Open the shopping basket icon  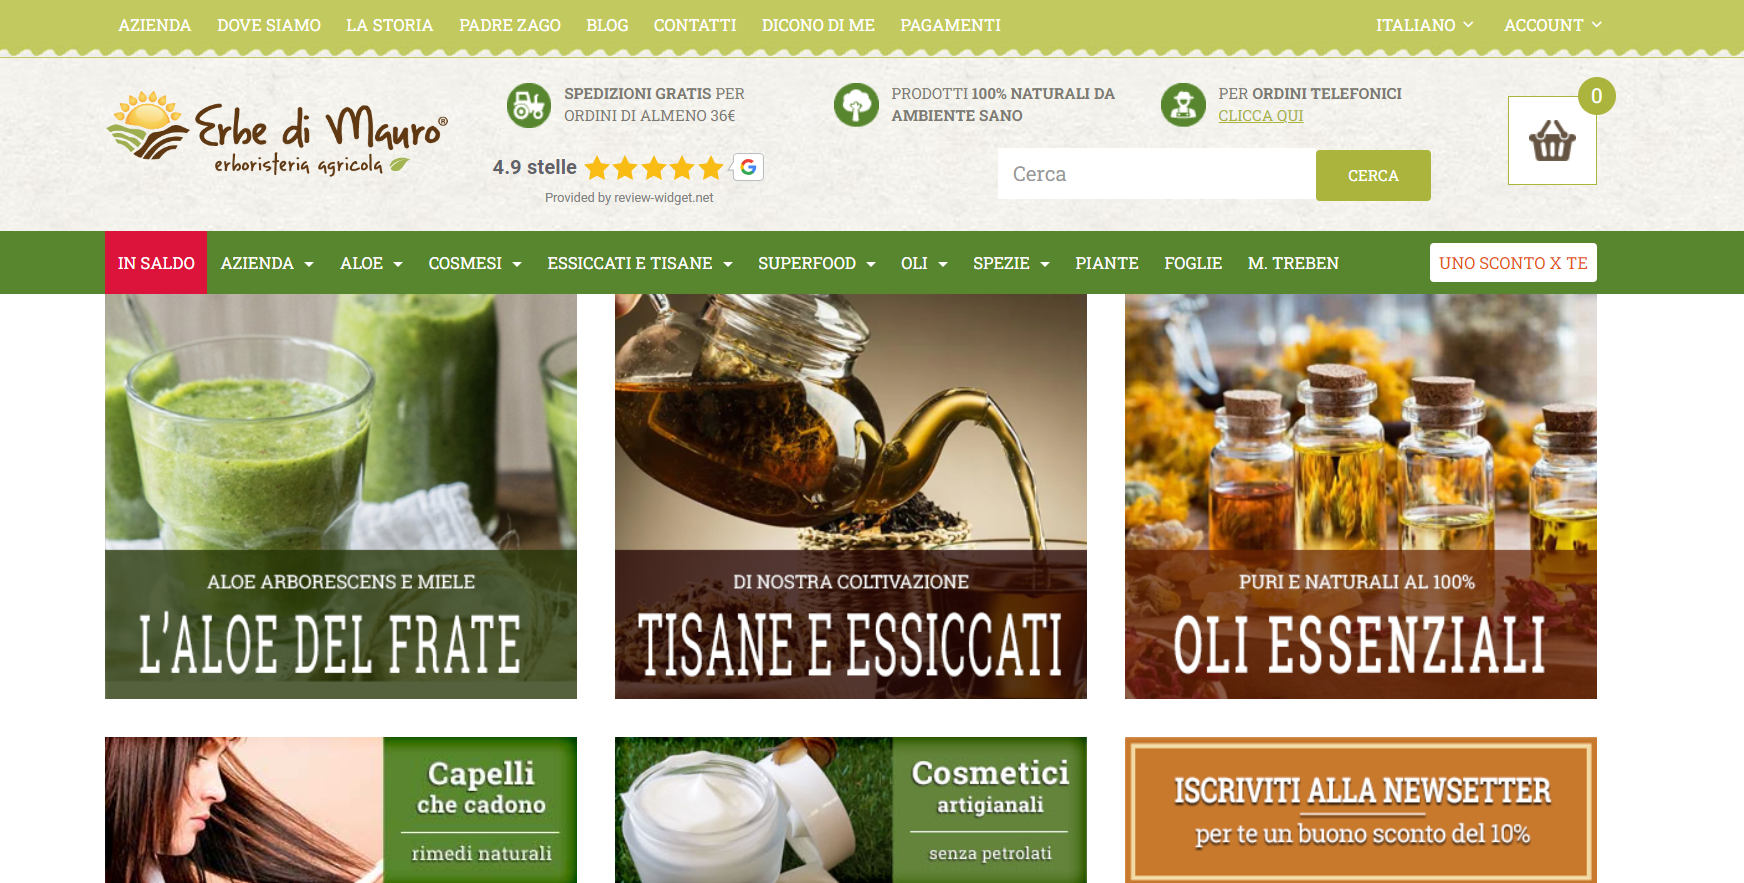(1551, 141)
